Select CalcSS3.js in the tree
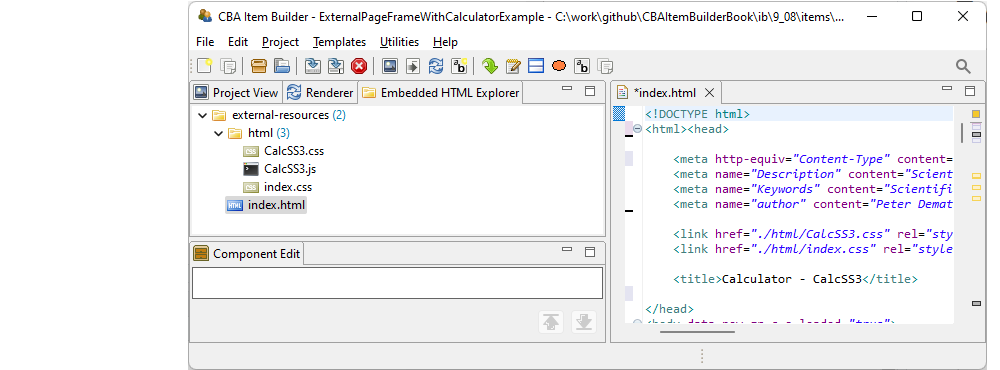The width and height of the screenshot is (1000, 370). click(x=290, y=169)
